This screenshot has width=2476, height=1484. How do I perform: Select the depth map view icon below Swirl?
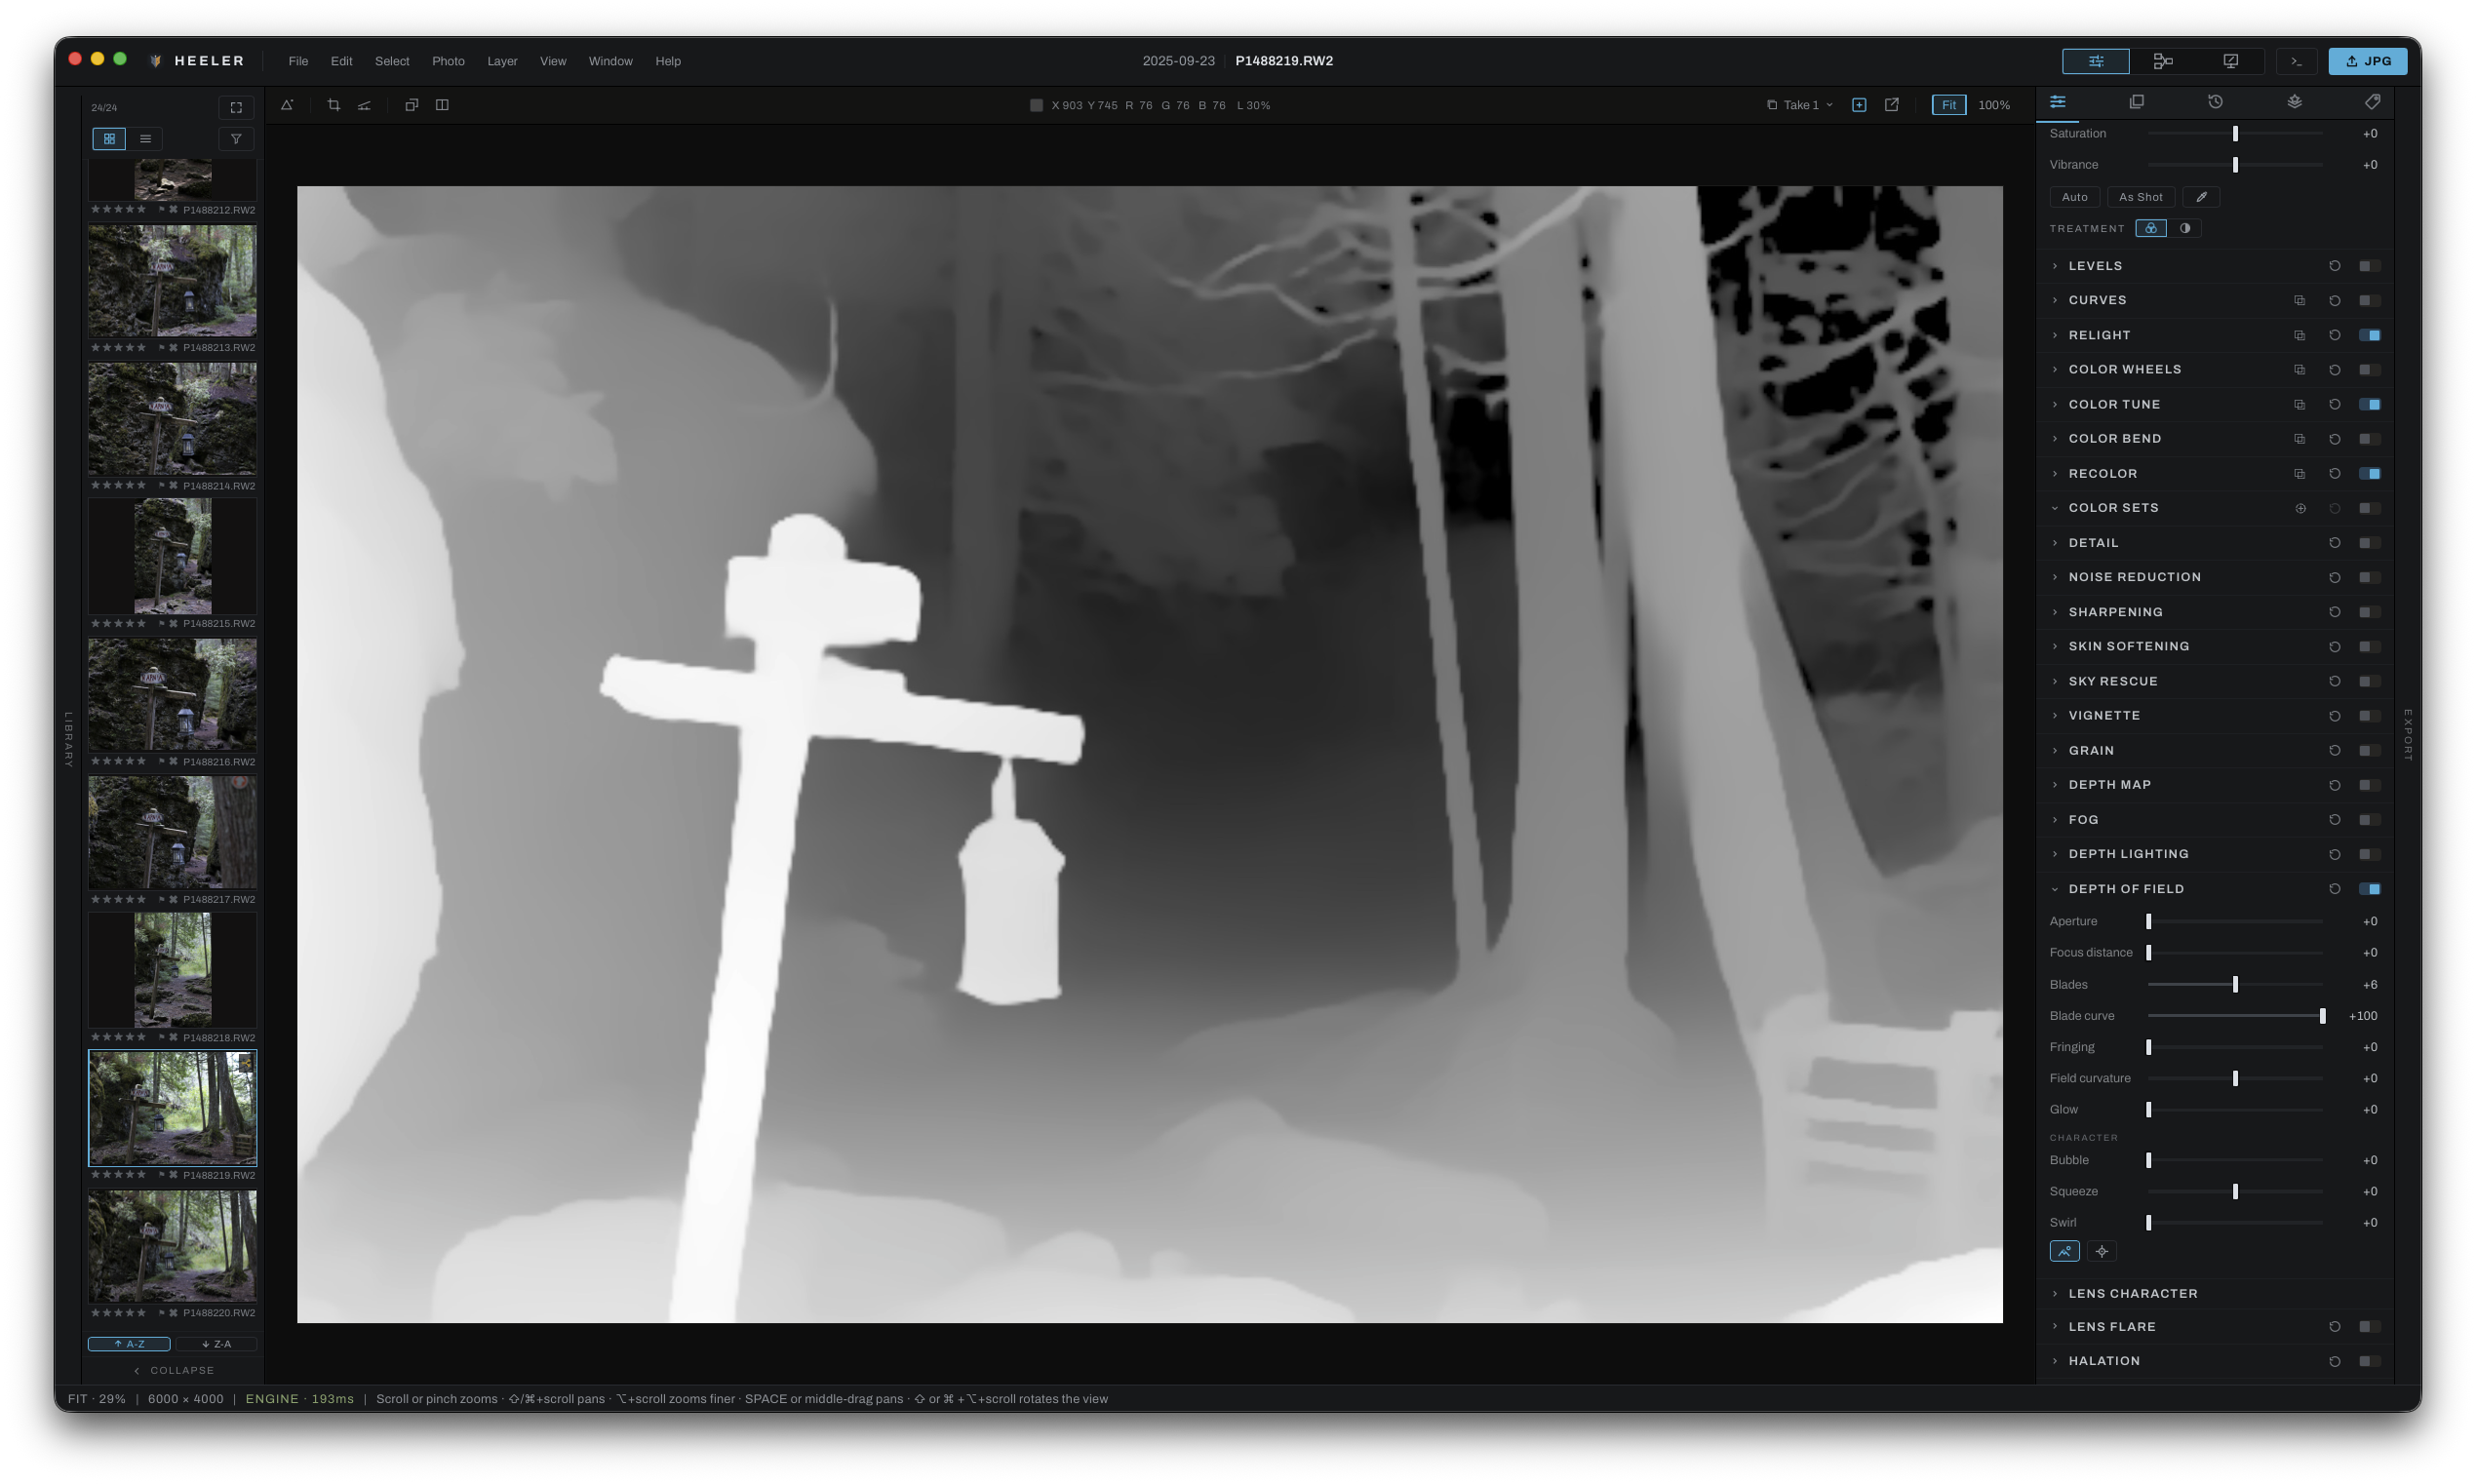coord(2064,1251)
